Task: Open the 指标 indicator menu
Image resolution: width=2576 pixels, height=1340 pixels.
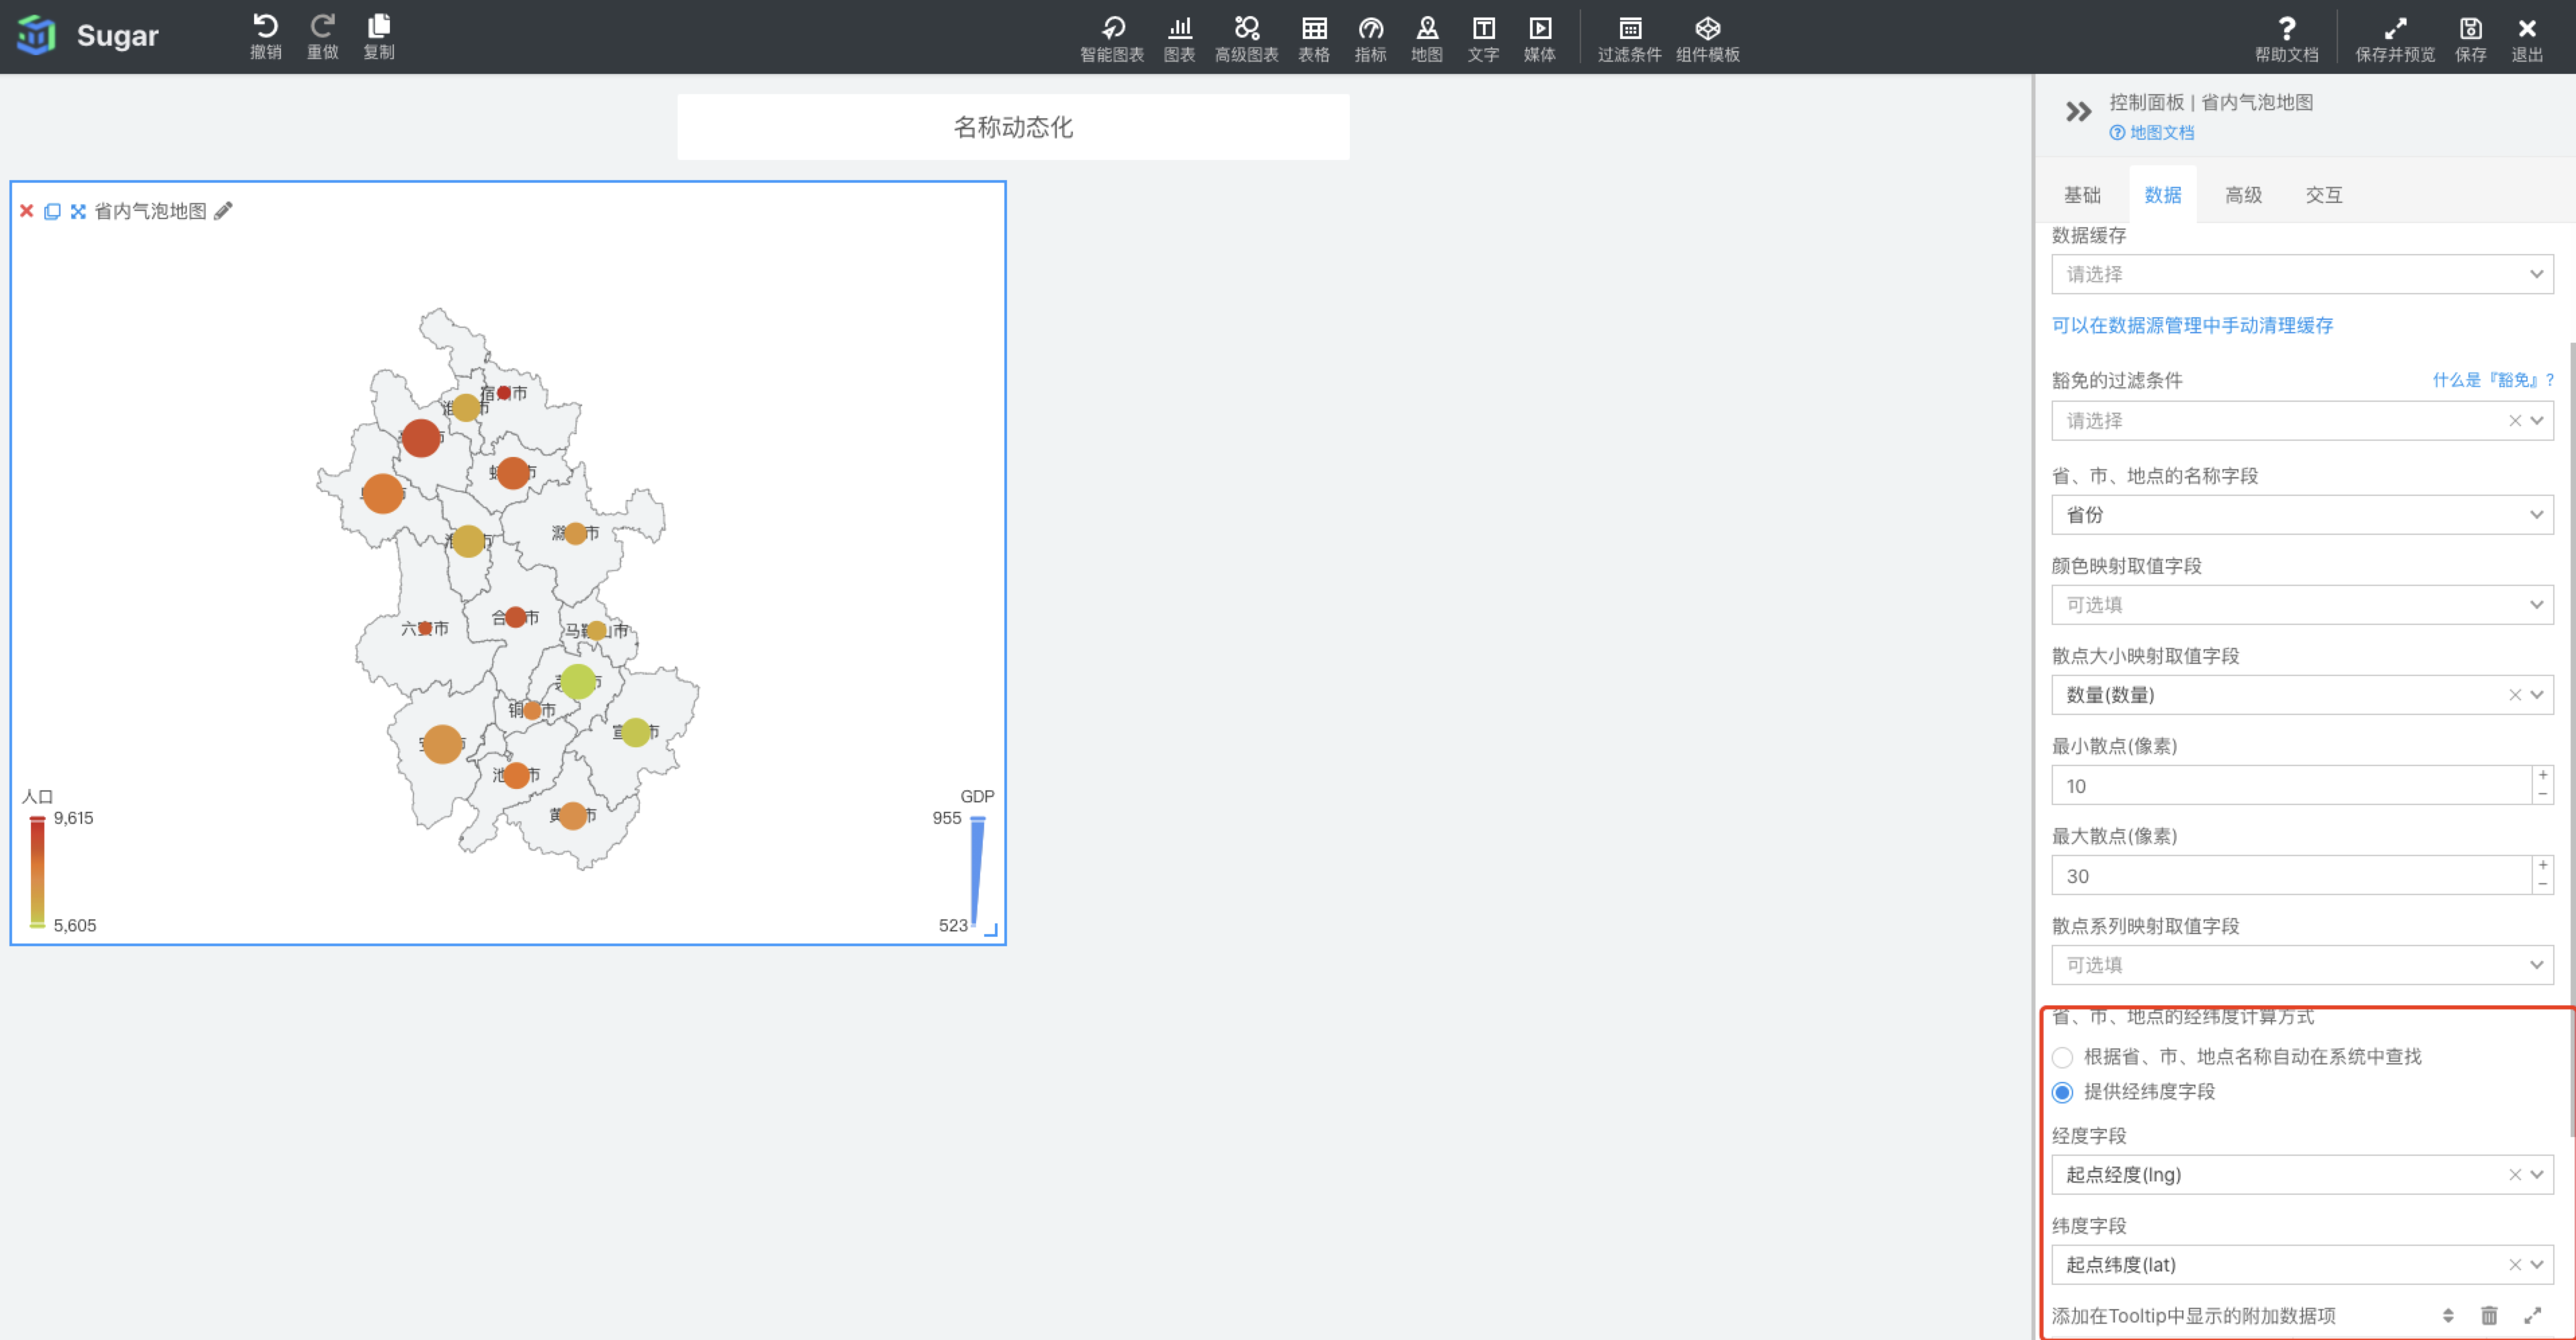Action: pos(1370,39)
